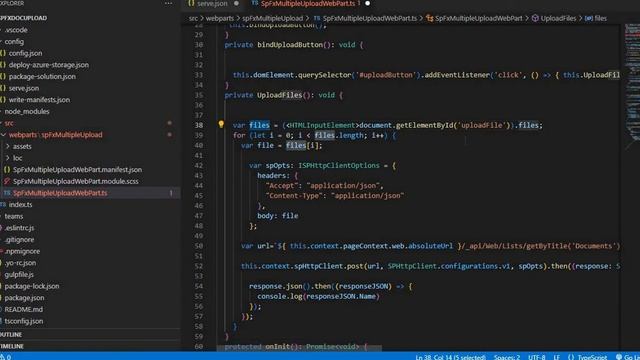Click the SPFXDOCUPLOAD workspace header
The width and height of the screenshot is (640, 360).
click(24, 18)
